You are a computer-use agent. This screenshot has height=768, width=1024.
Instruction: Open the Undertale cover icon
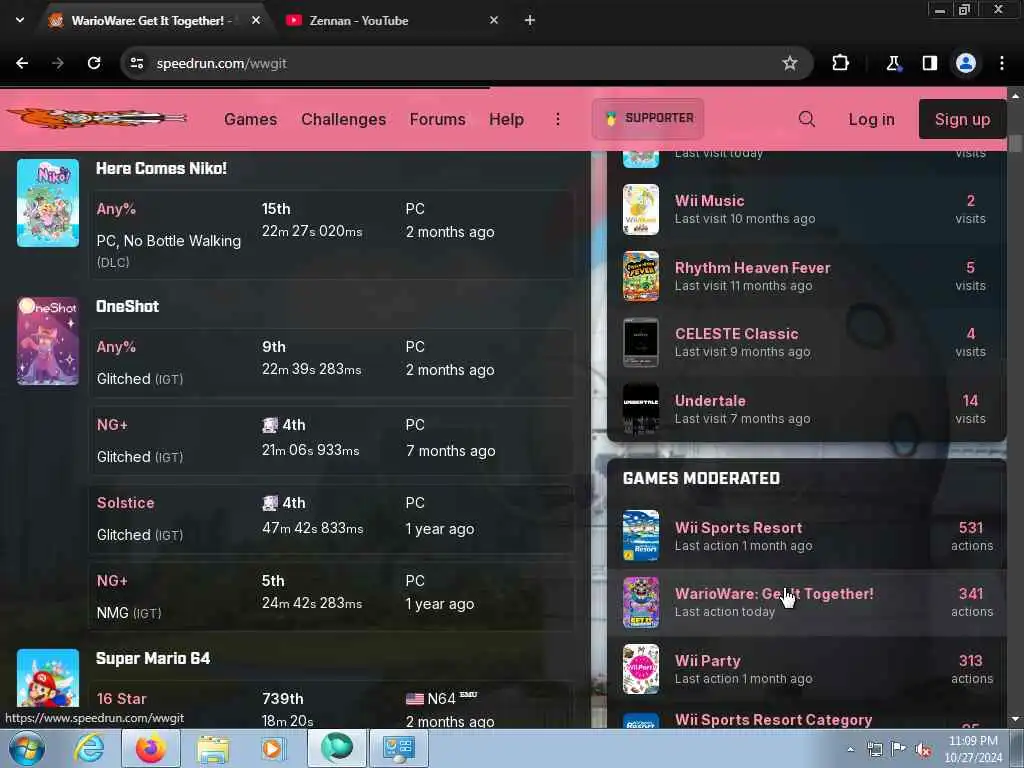click(x=641, y=409)
